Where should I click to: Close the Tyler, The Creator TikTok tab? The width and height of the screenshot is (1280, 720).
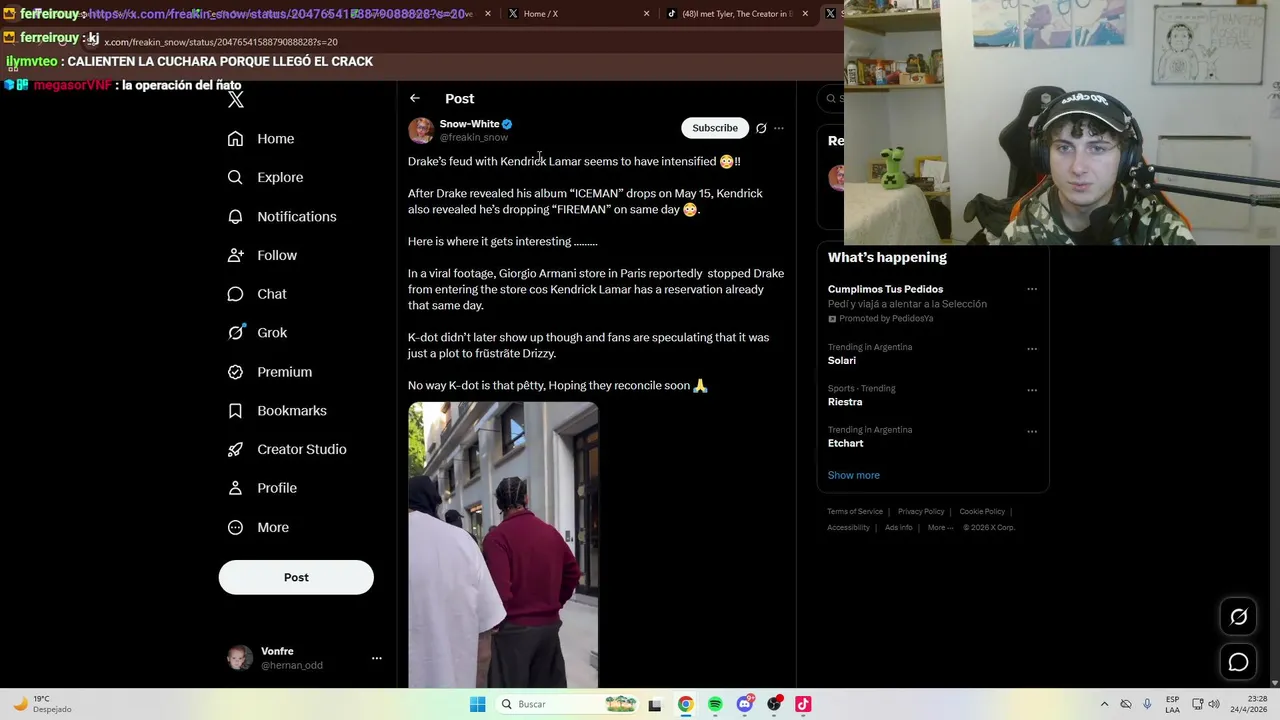click(x=805, y=14)
